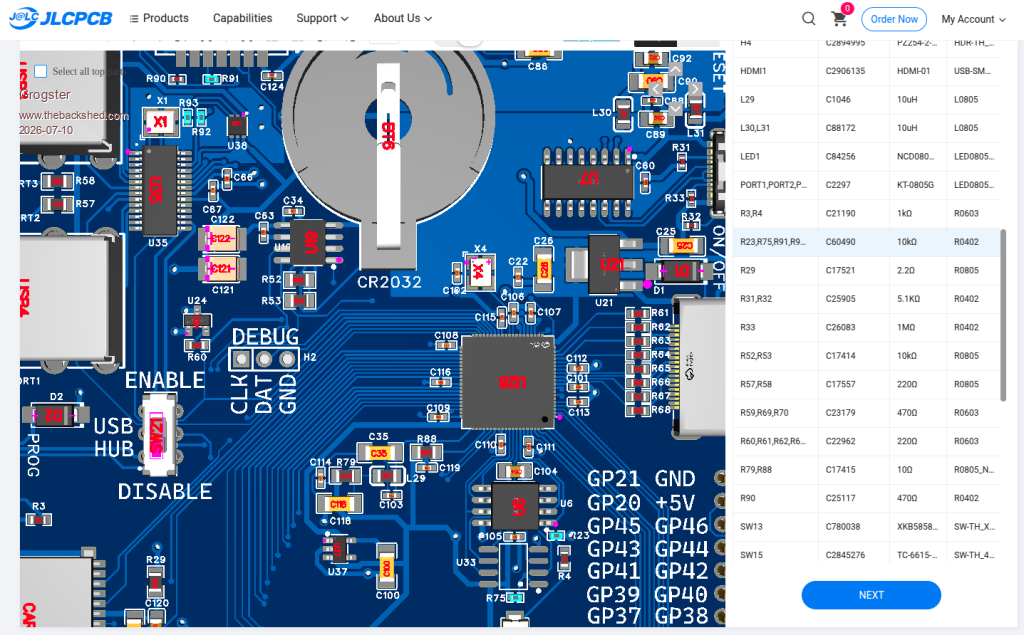Select the SW13 parts row

click(x=867, y=527)
